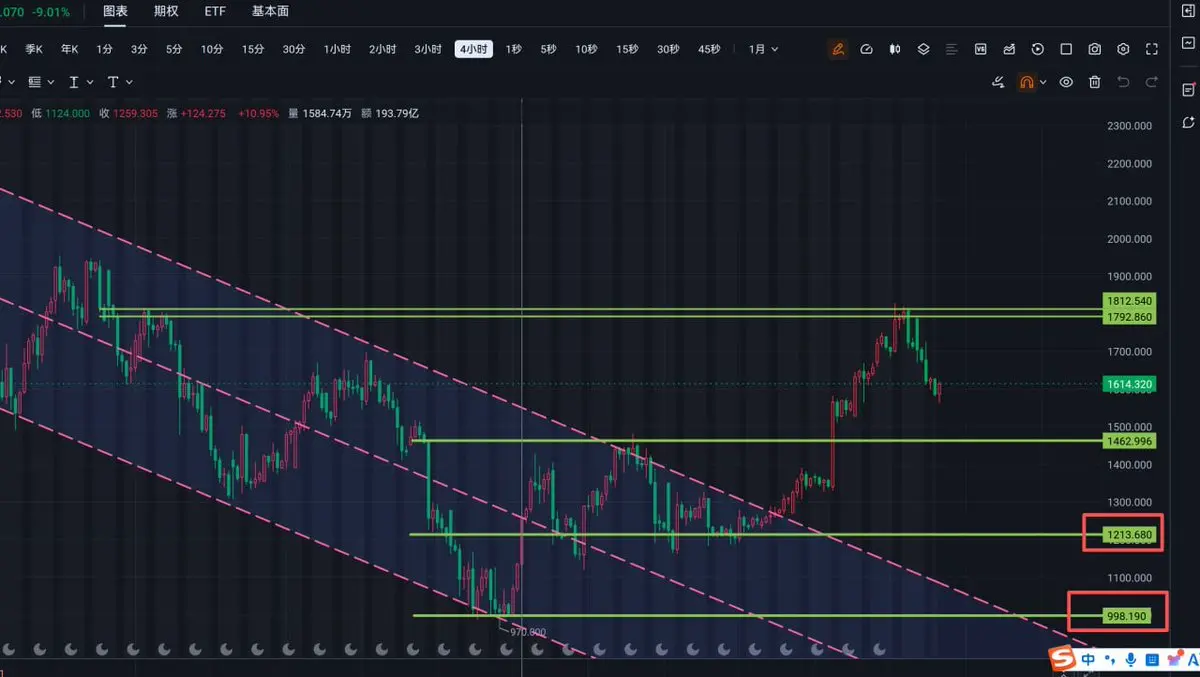Undo the last drawing action
Image resolution: width=1200 pixels, height=677 pixels.
[x=1123, y=82]
